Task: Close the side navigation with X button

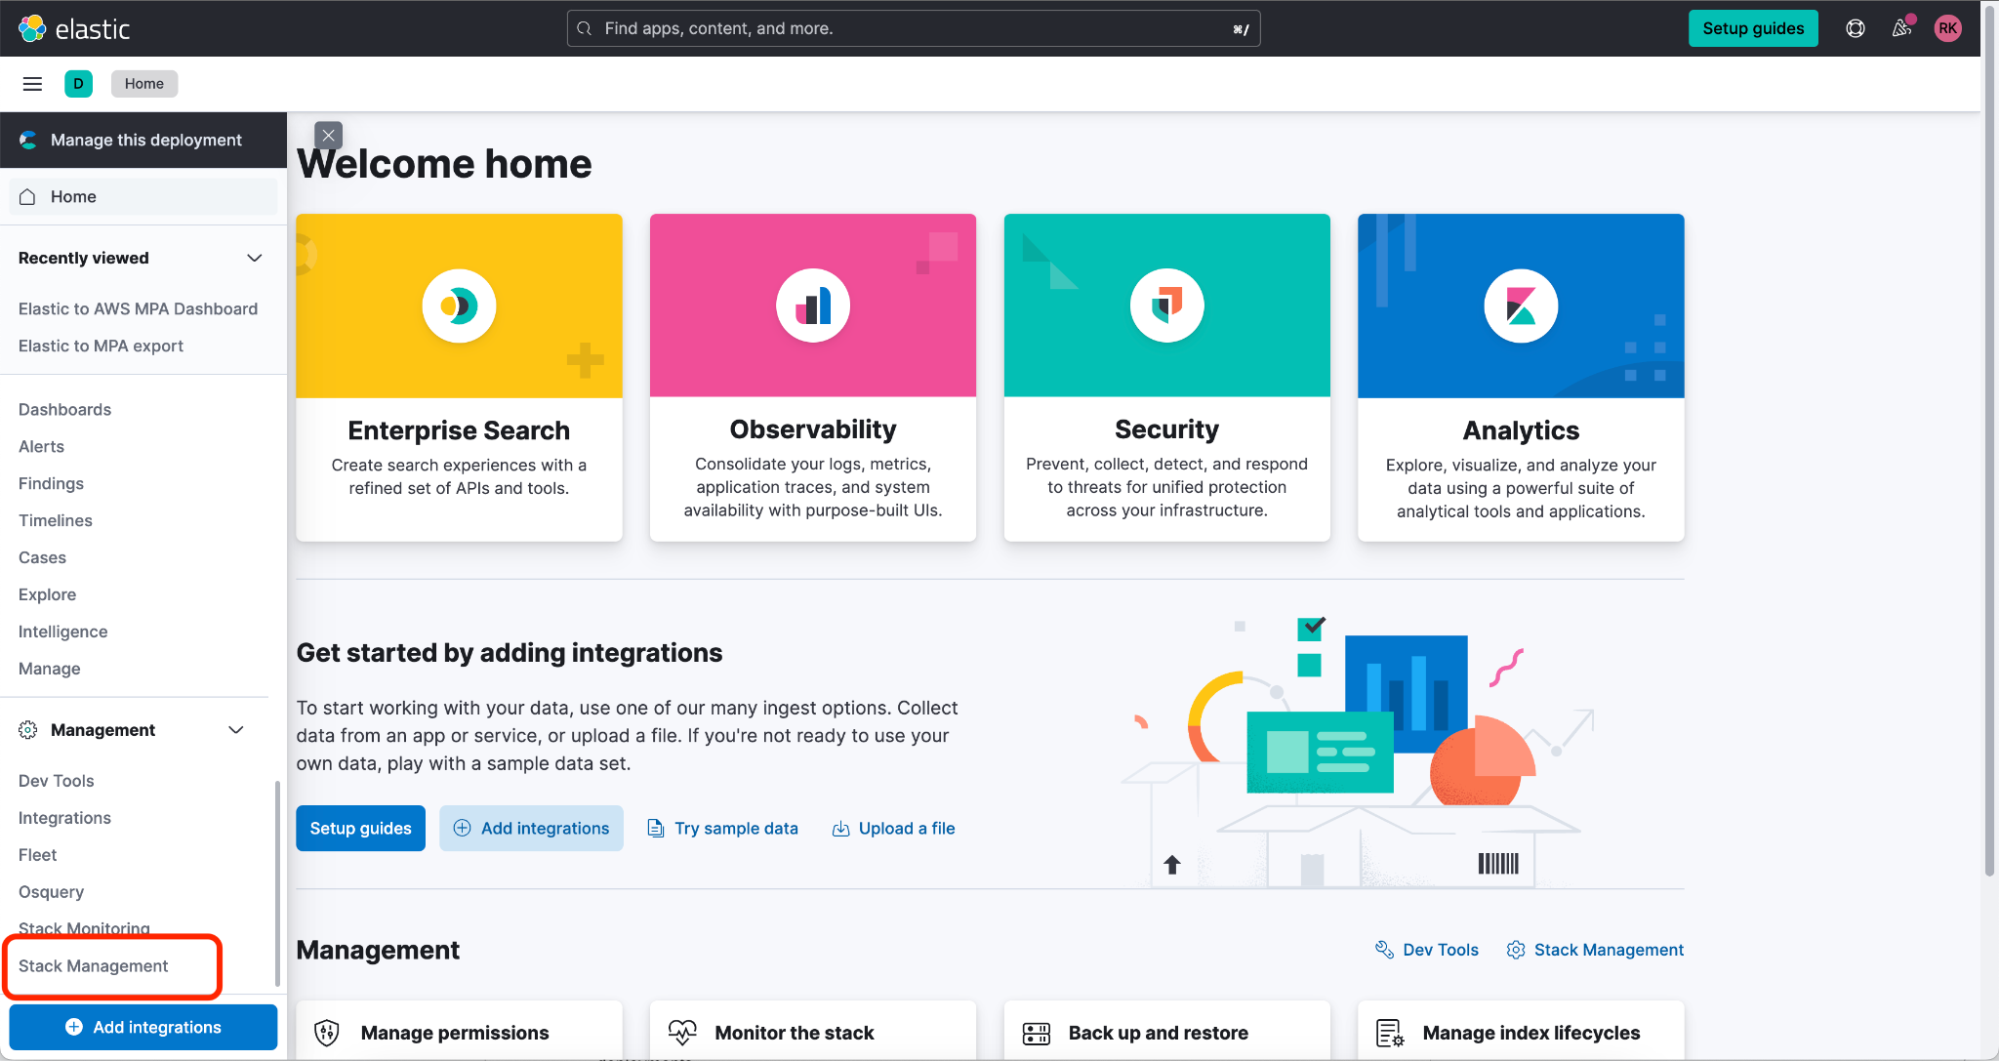Action: click(328, 135)
